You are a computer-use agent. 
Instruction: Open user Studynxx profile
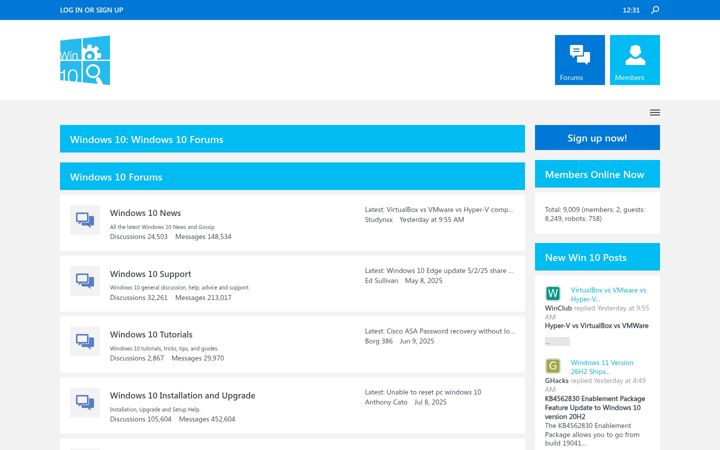pyautogui.click(x=378, y=219)
